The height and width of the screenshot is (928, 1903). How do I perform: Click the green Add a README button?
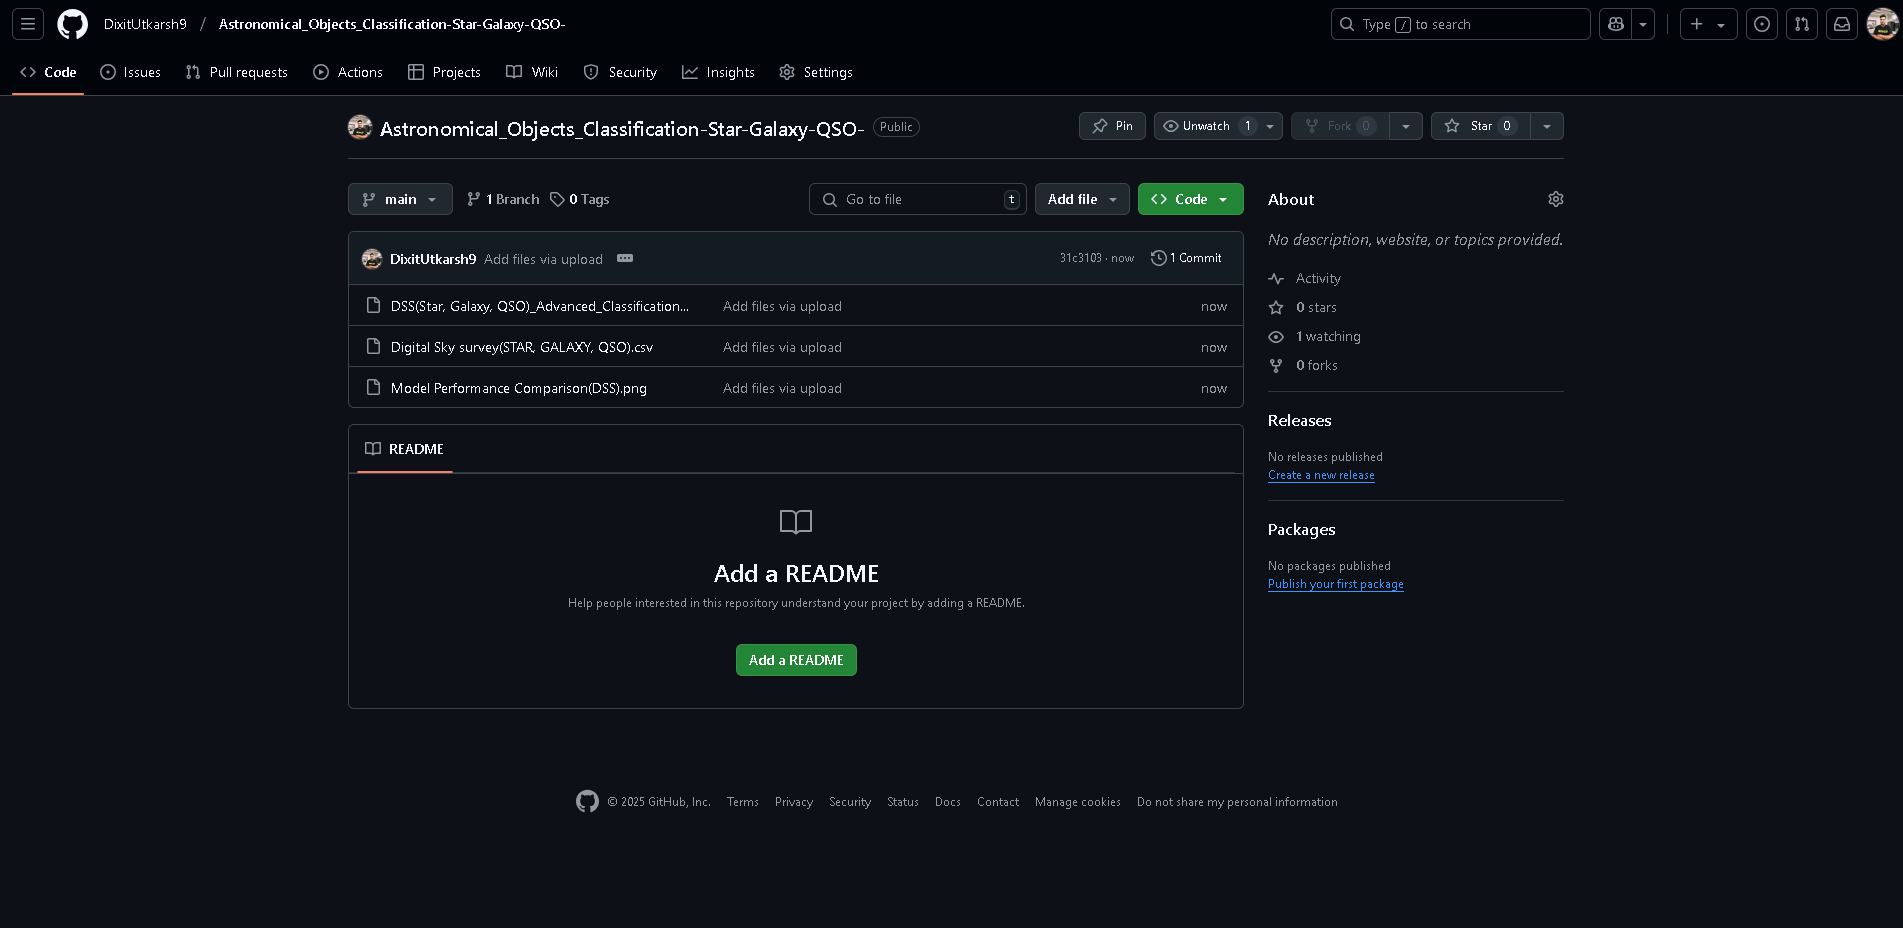pyautogui.click(x=796, y=660)
